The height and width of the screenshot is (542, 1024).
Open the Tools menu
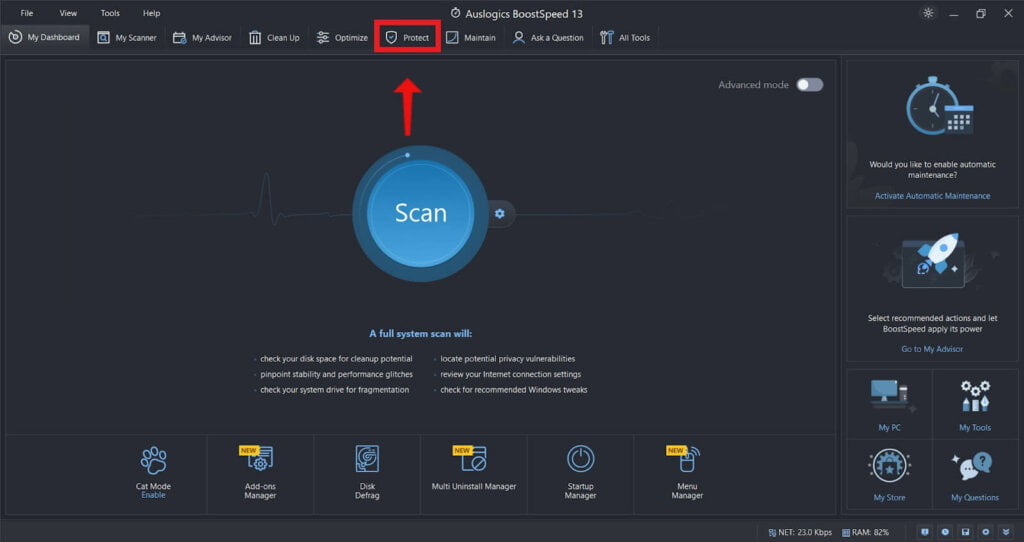click(110, 13)
